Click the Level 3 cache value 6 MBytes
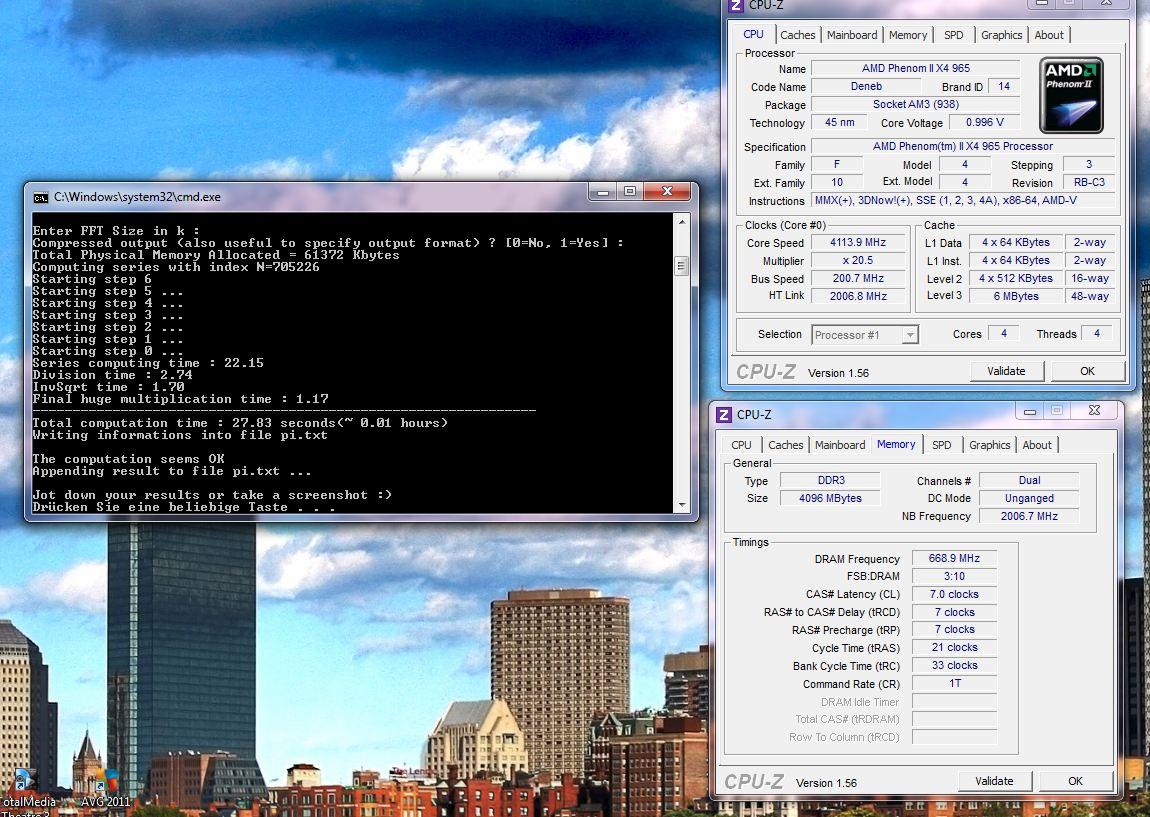1150x817 pixels. tap(1016, 296)
